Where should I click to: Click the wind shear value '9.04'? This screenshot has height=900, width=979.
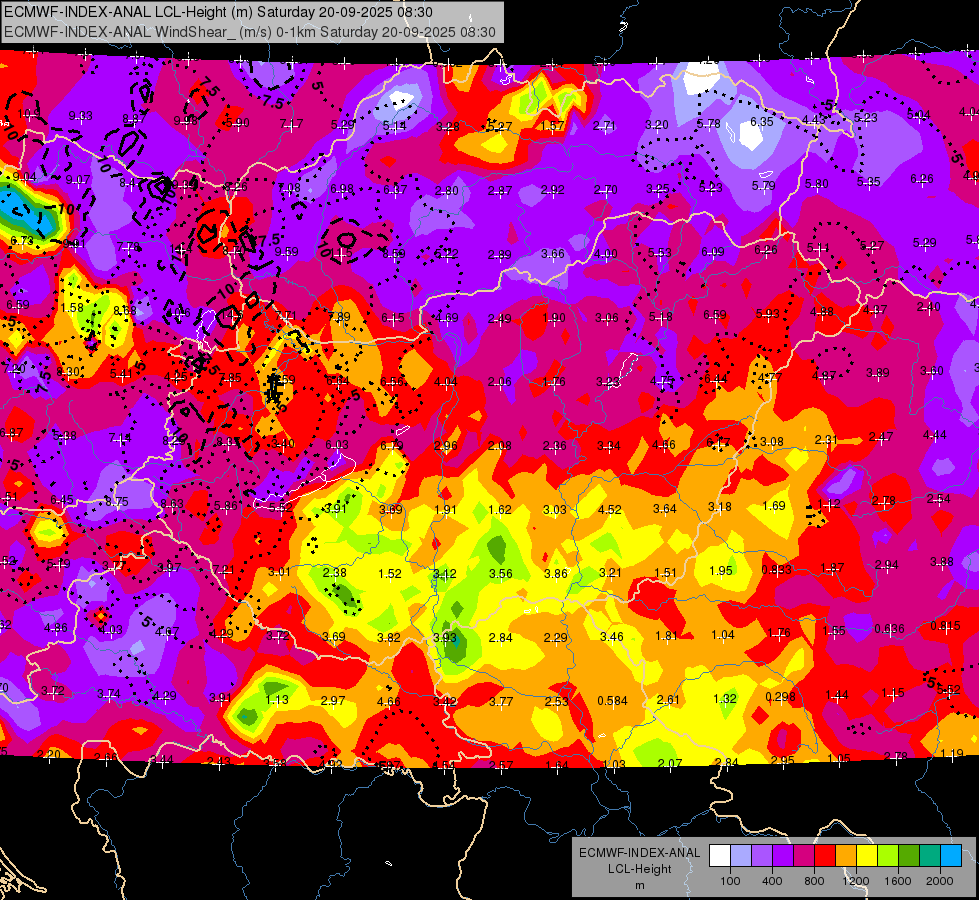pos(24,177)
